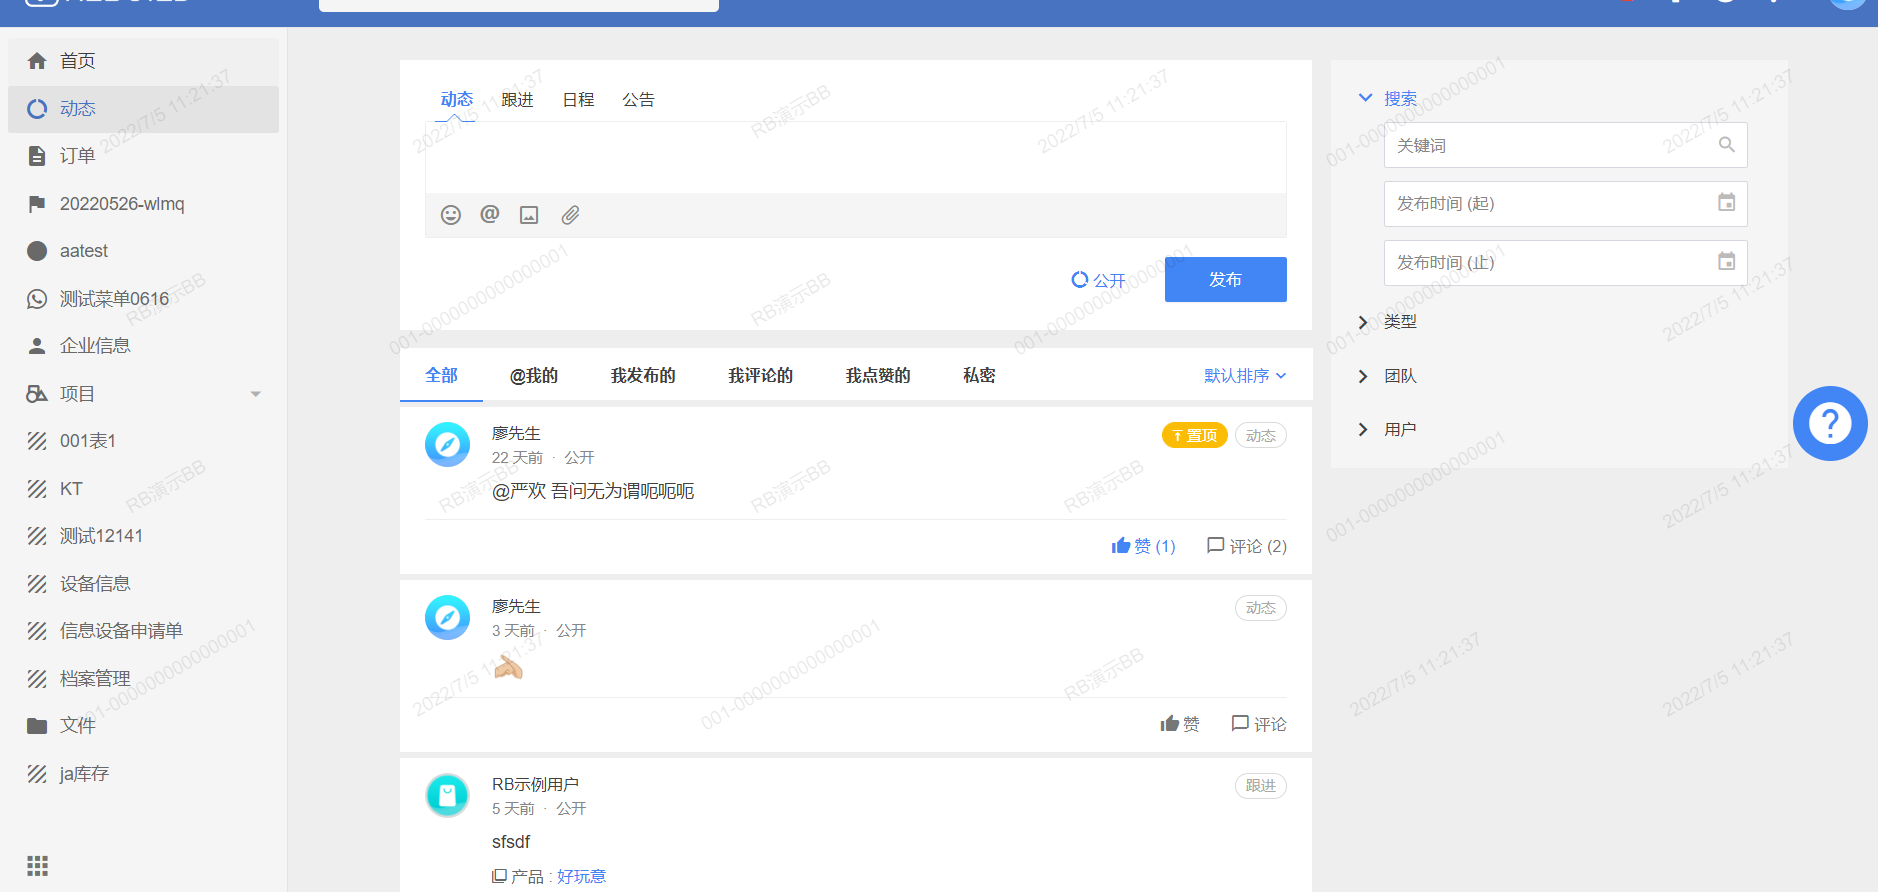
Task: Open the 默认排序 sort dropdown
Action: [1245, 376]
